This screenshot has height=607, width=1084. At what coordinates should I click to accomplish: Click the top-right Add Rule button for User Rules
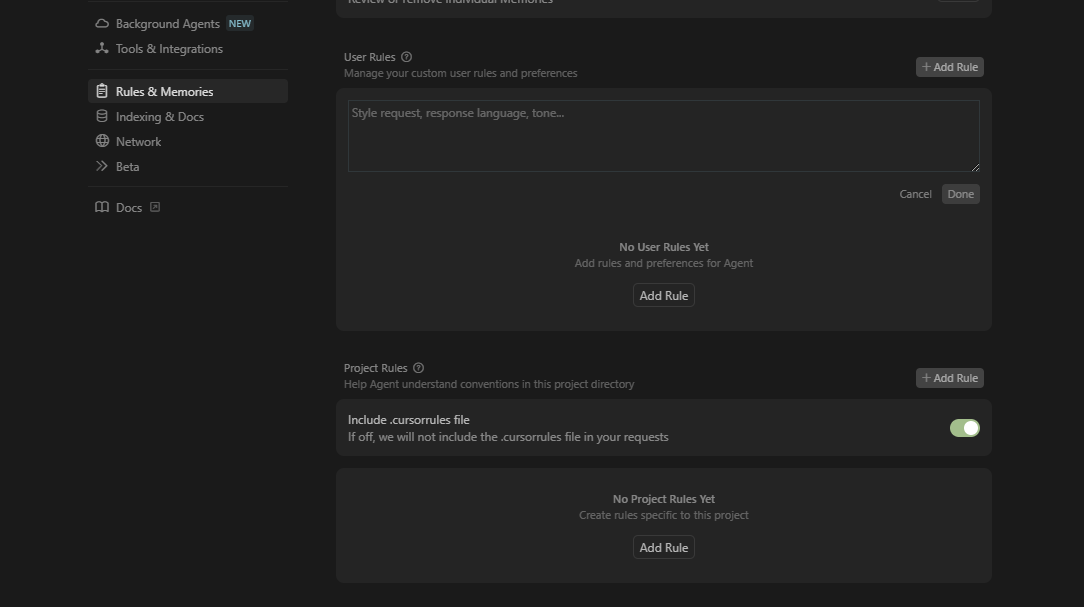pos(949,67)
